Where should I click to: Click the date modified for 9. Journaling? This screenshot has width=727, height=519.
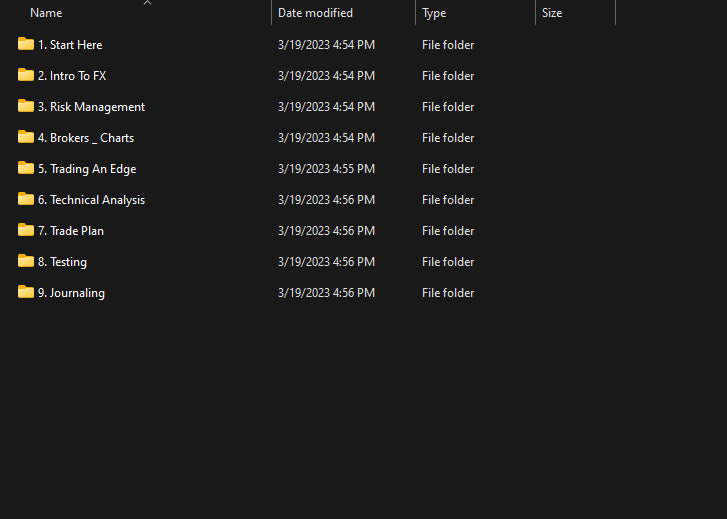[x=326, y=293]
